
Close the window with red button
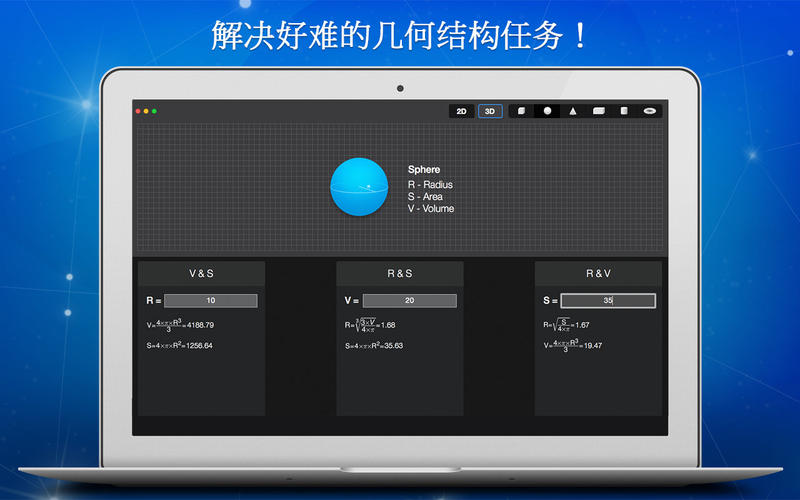pyautogui.click(x=138, y=111)
